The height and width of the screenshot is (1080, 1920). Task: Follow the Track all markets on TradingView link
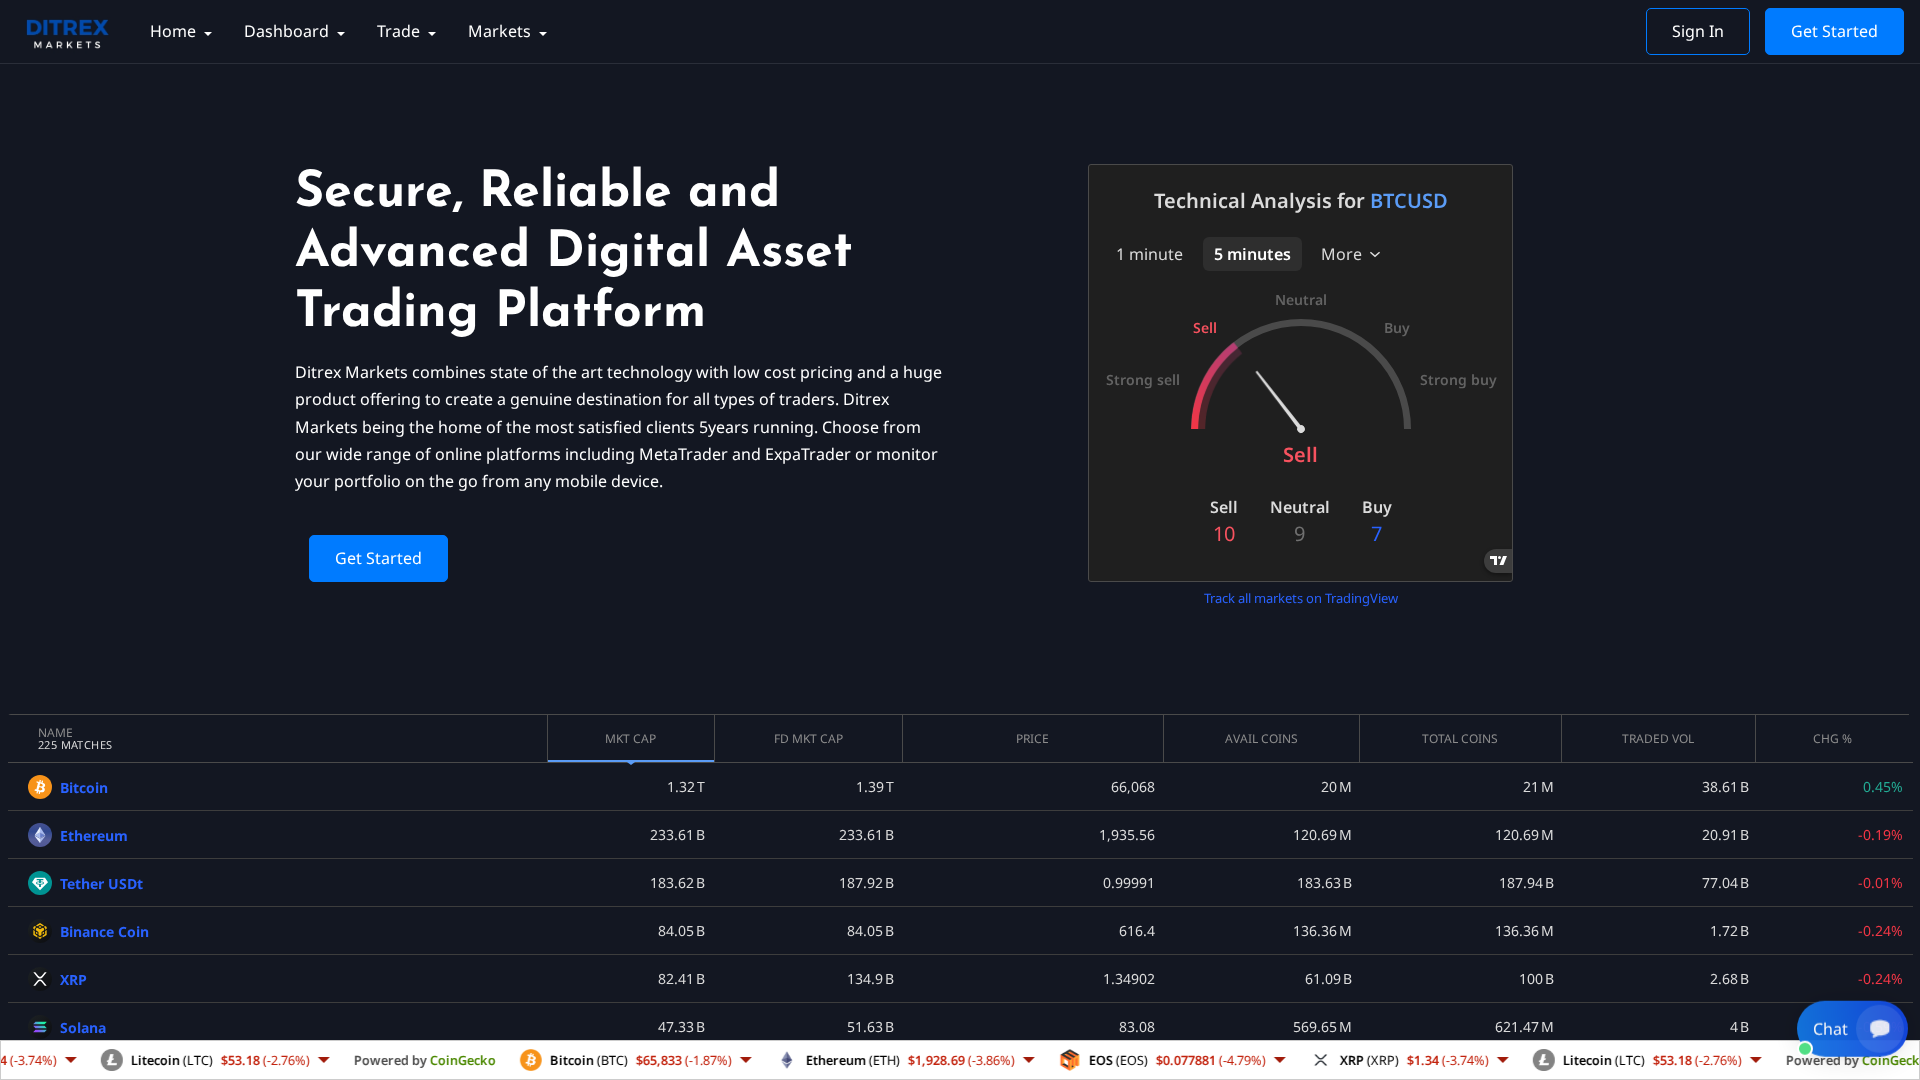(x=1300, y=598)
